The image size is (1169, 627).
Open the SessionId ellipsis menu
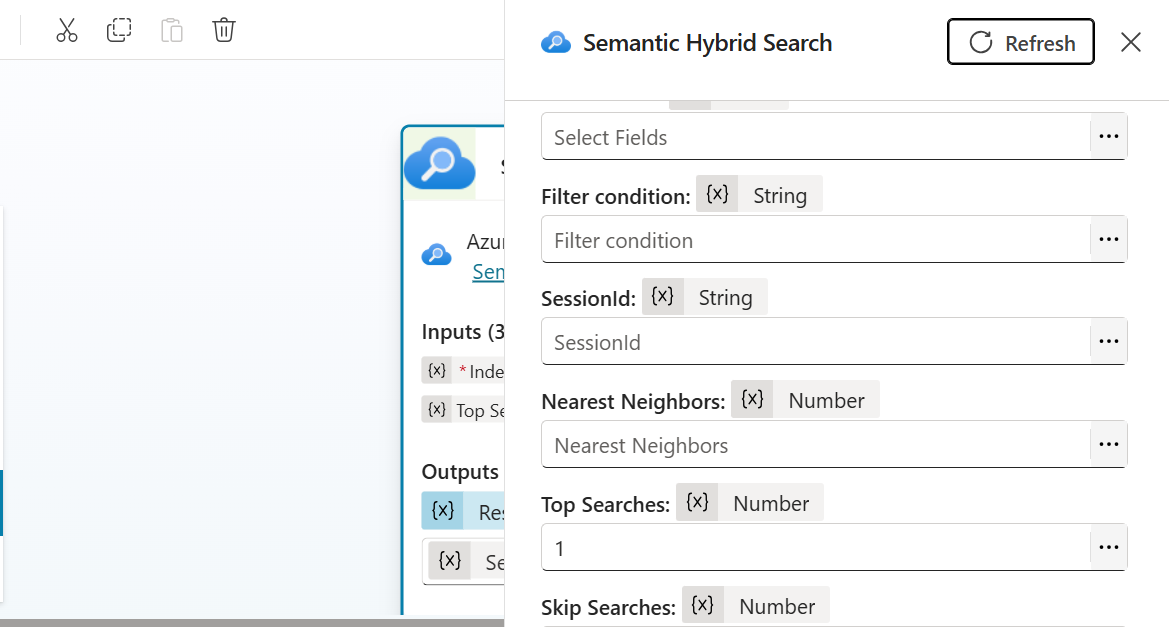[x=1109, y=341]
